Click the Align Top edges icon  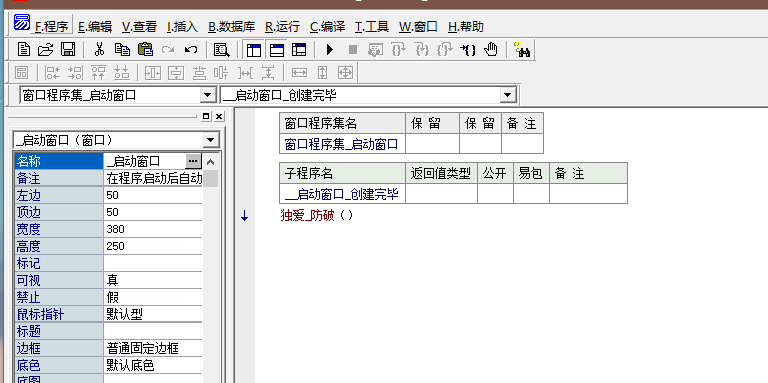98,73
